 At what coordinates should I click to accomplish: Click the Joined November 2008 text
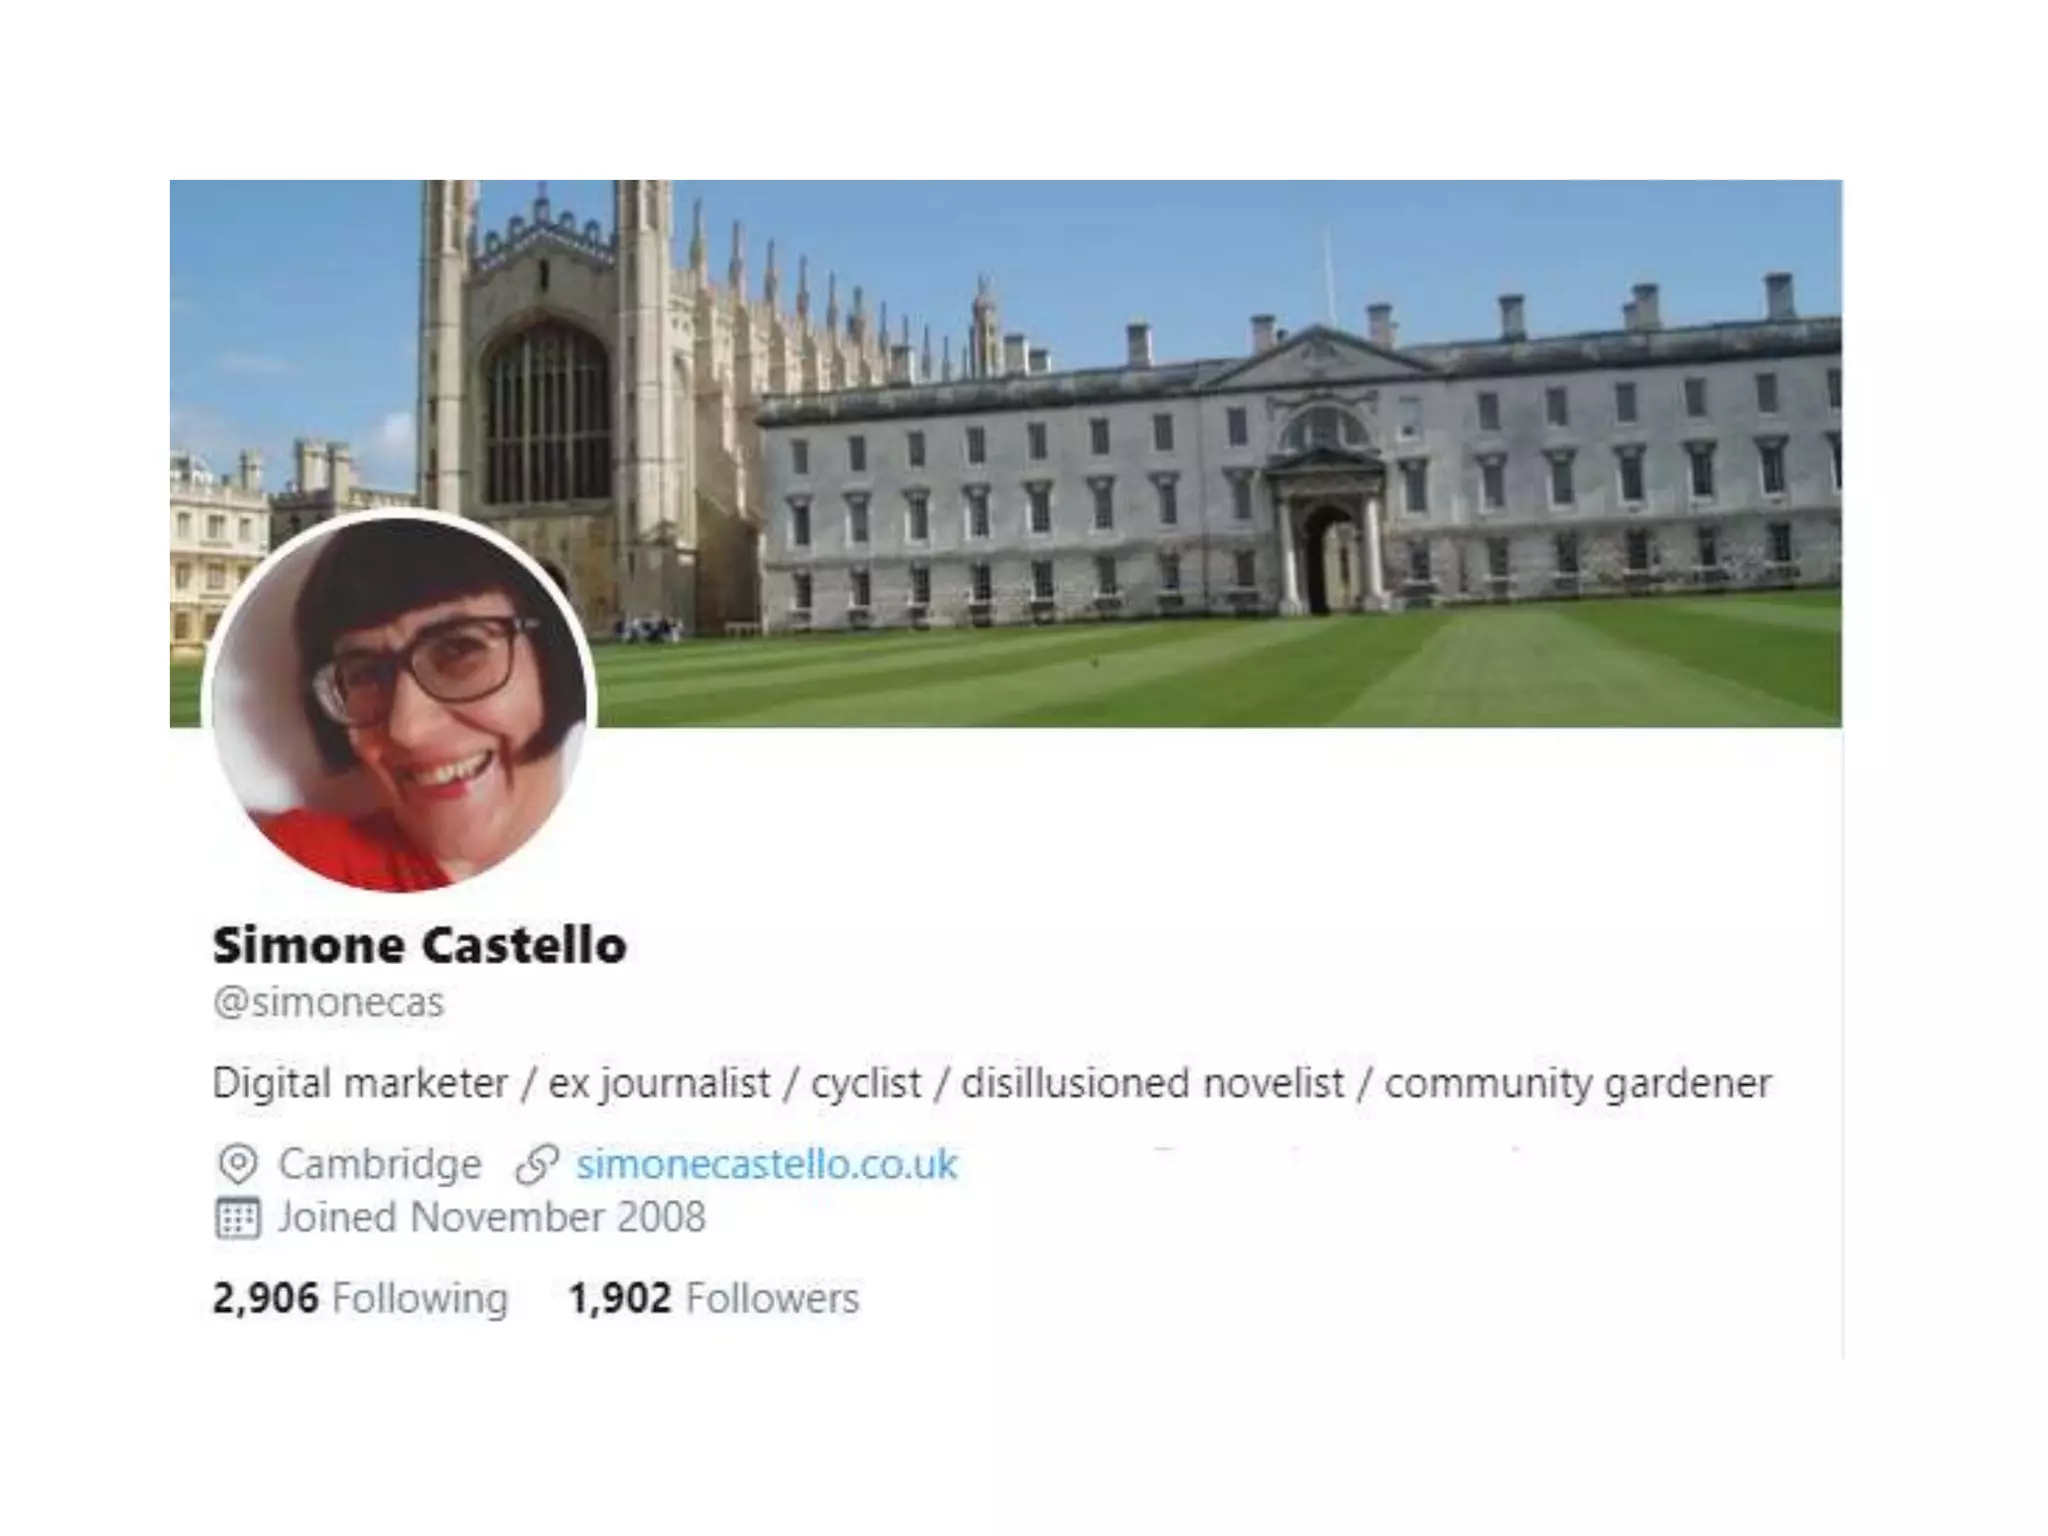pos(492,1218)
